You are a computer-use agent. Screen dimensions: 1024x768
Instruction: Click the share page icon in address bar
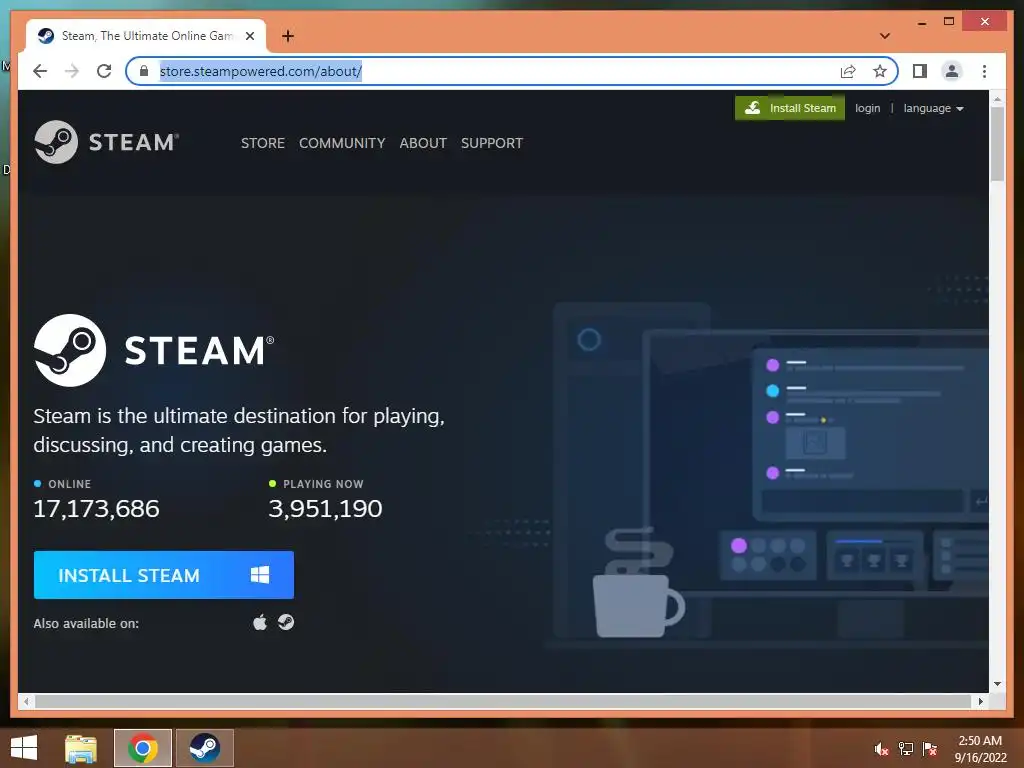[848, 71]
